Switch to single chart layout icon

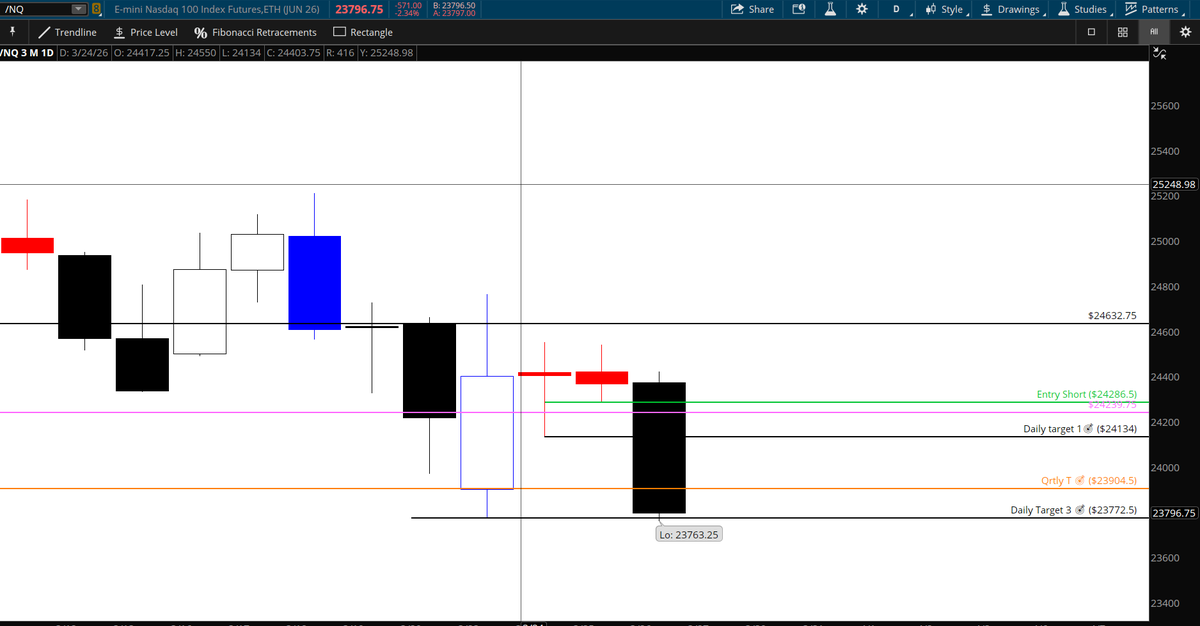point(1093,32)
